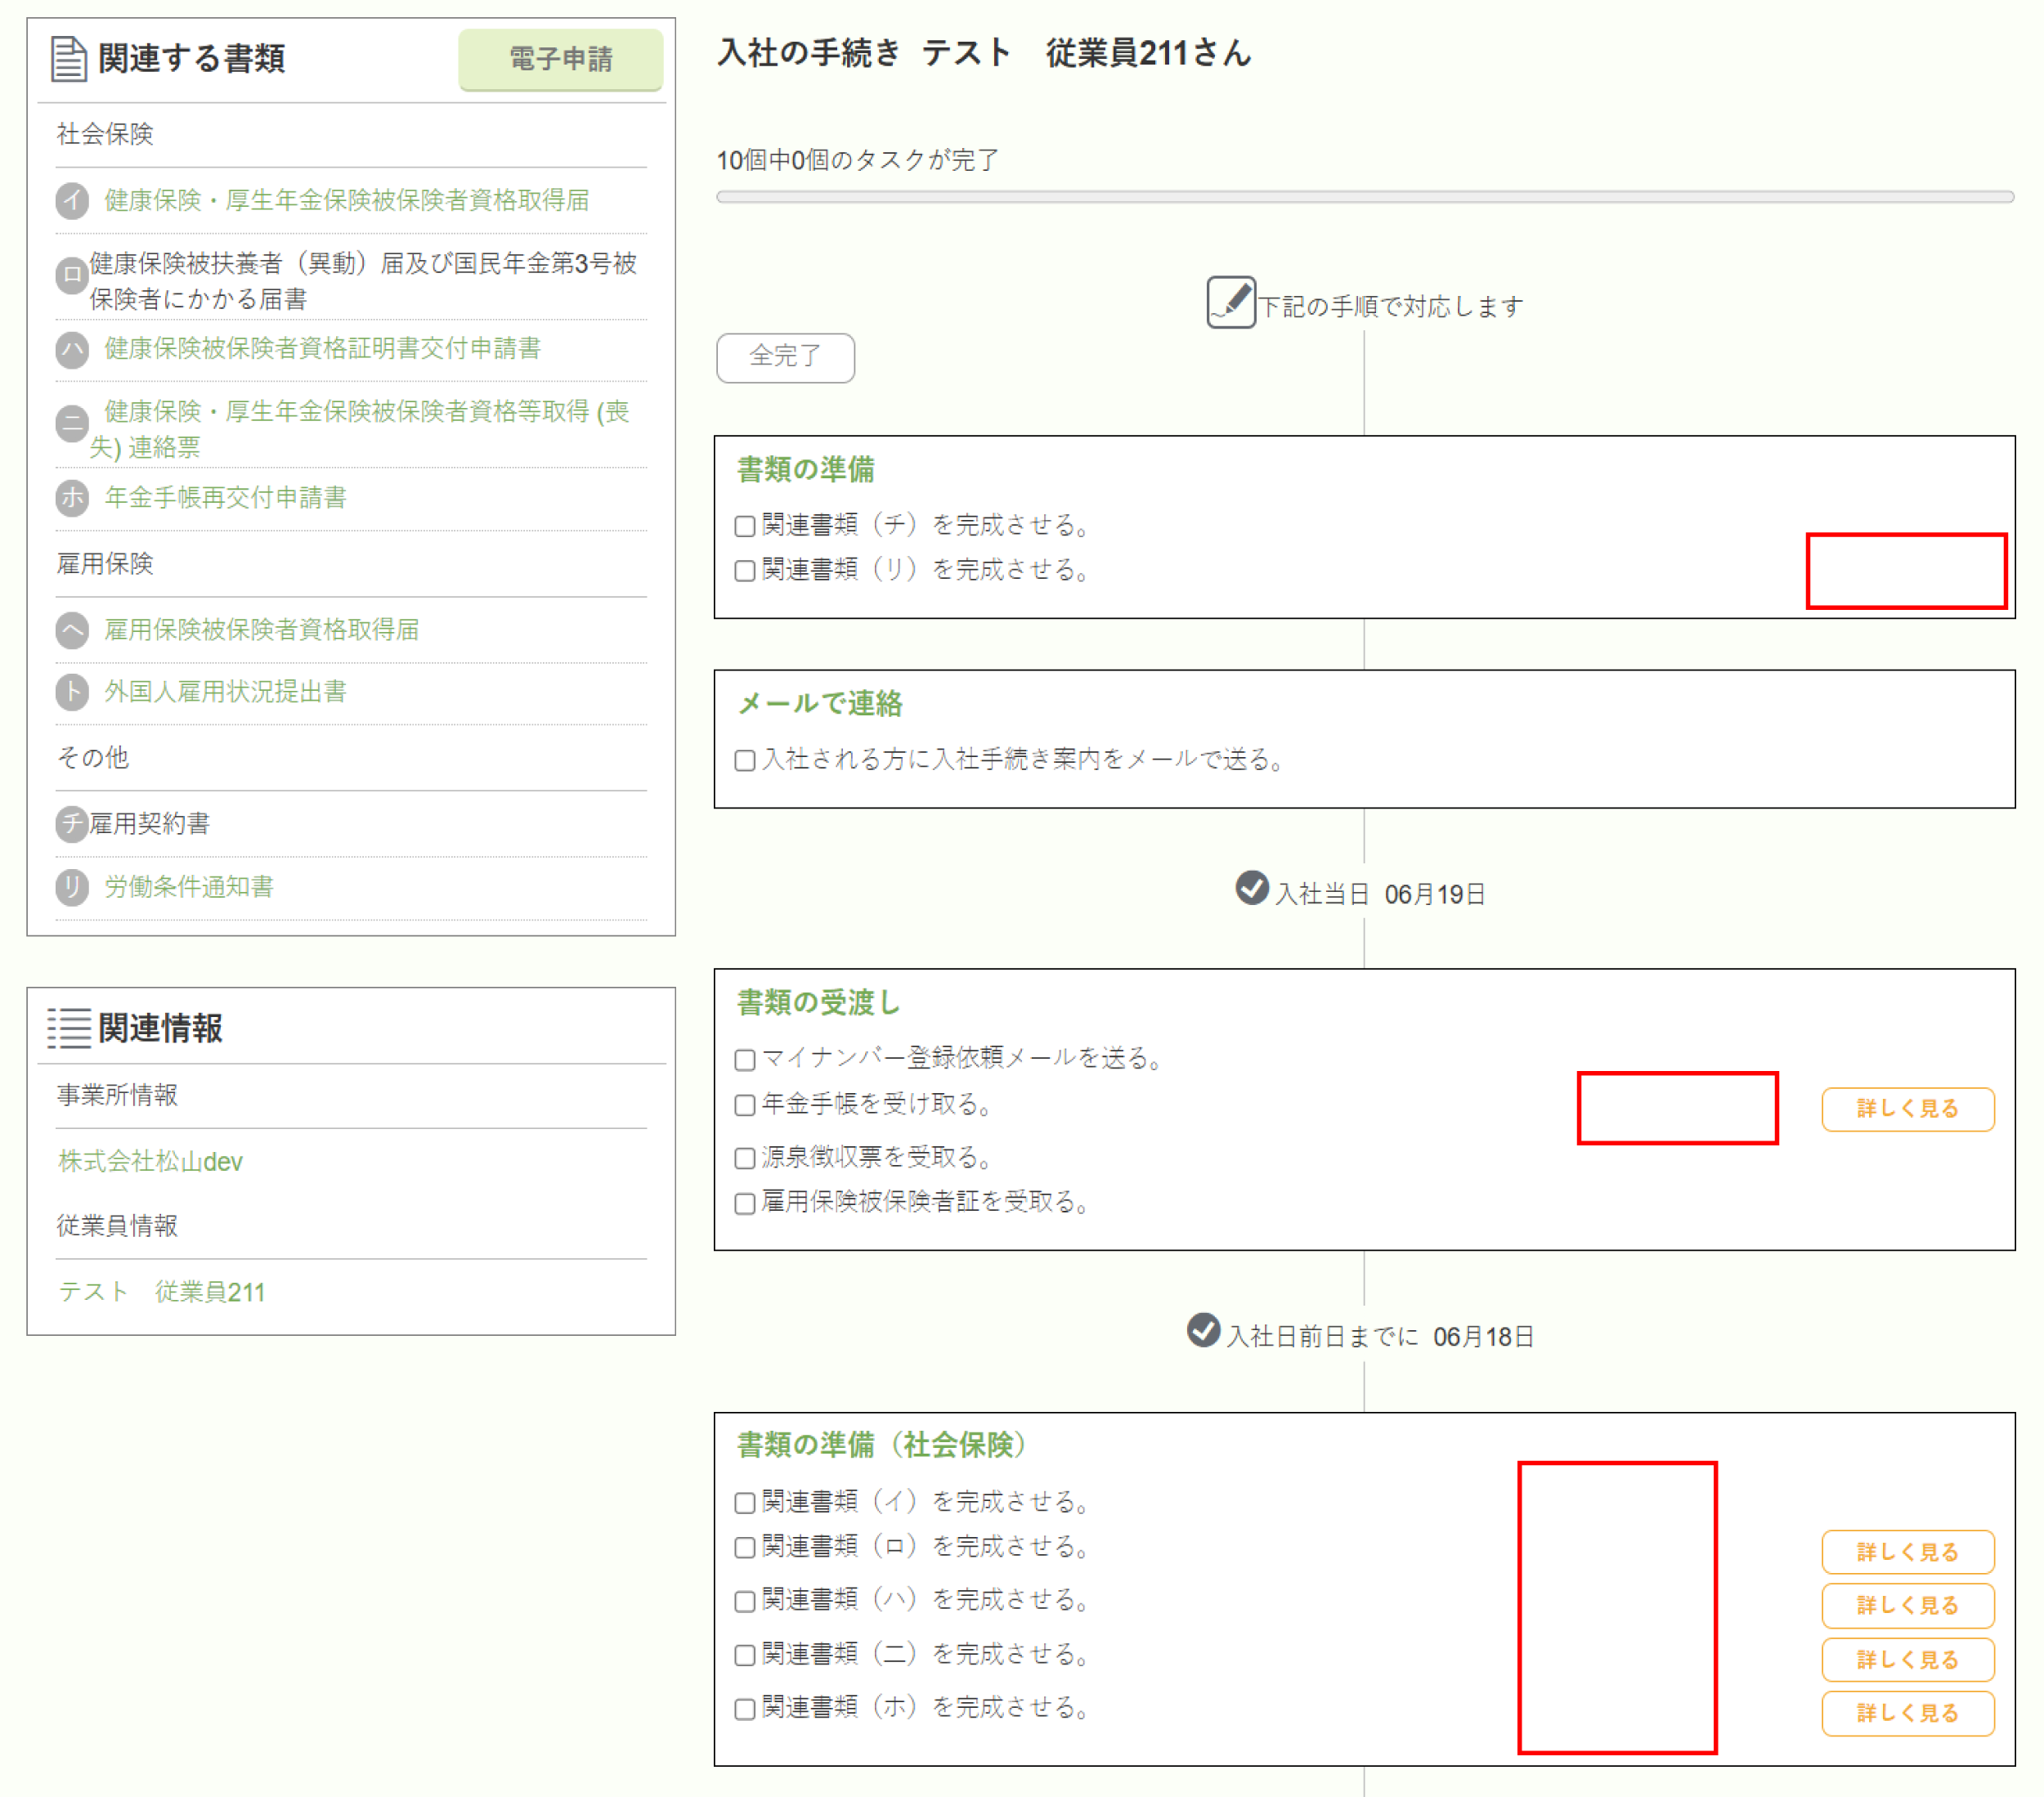Open 健康保険被保険者資格証明書交付申請書 document link

click(322, 348)
